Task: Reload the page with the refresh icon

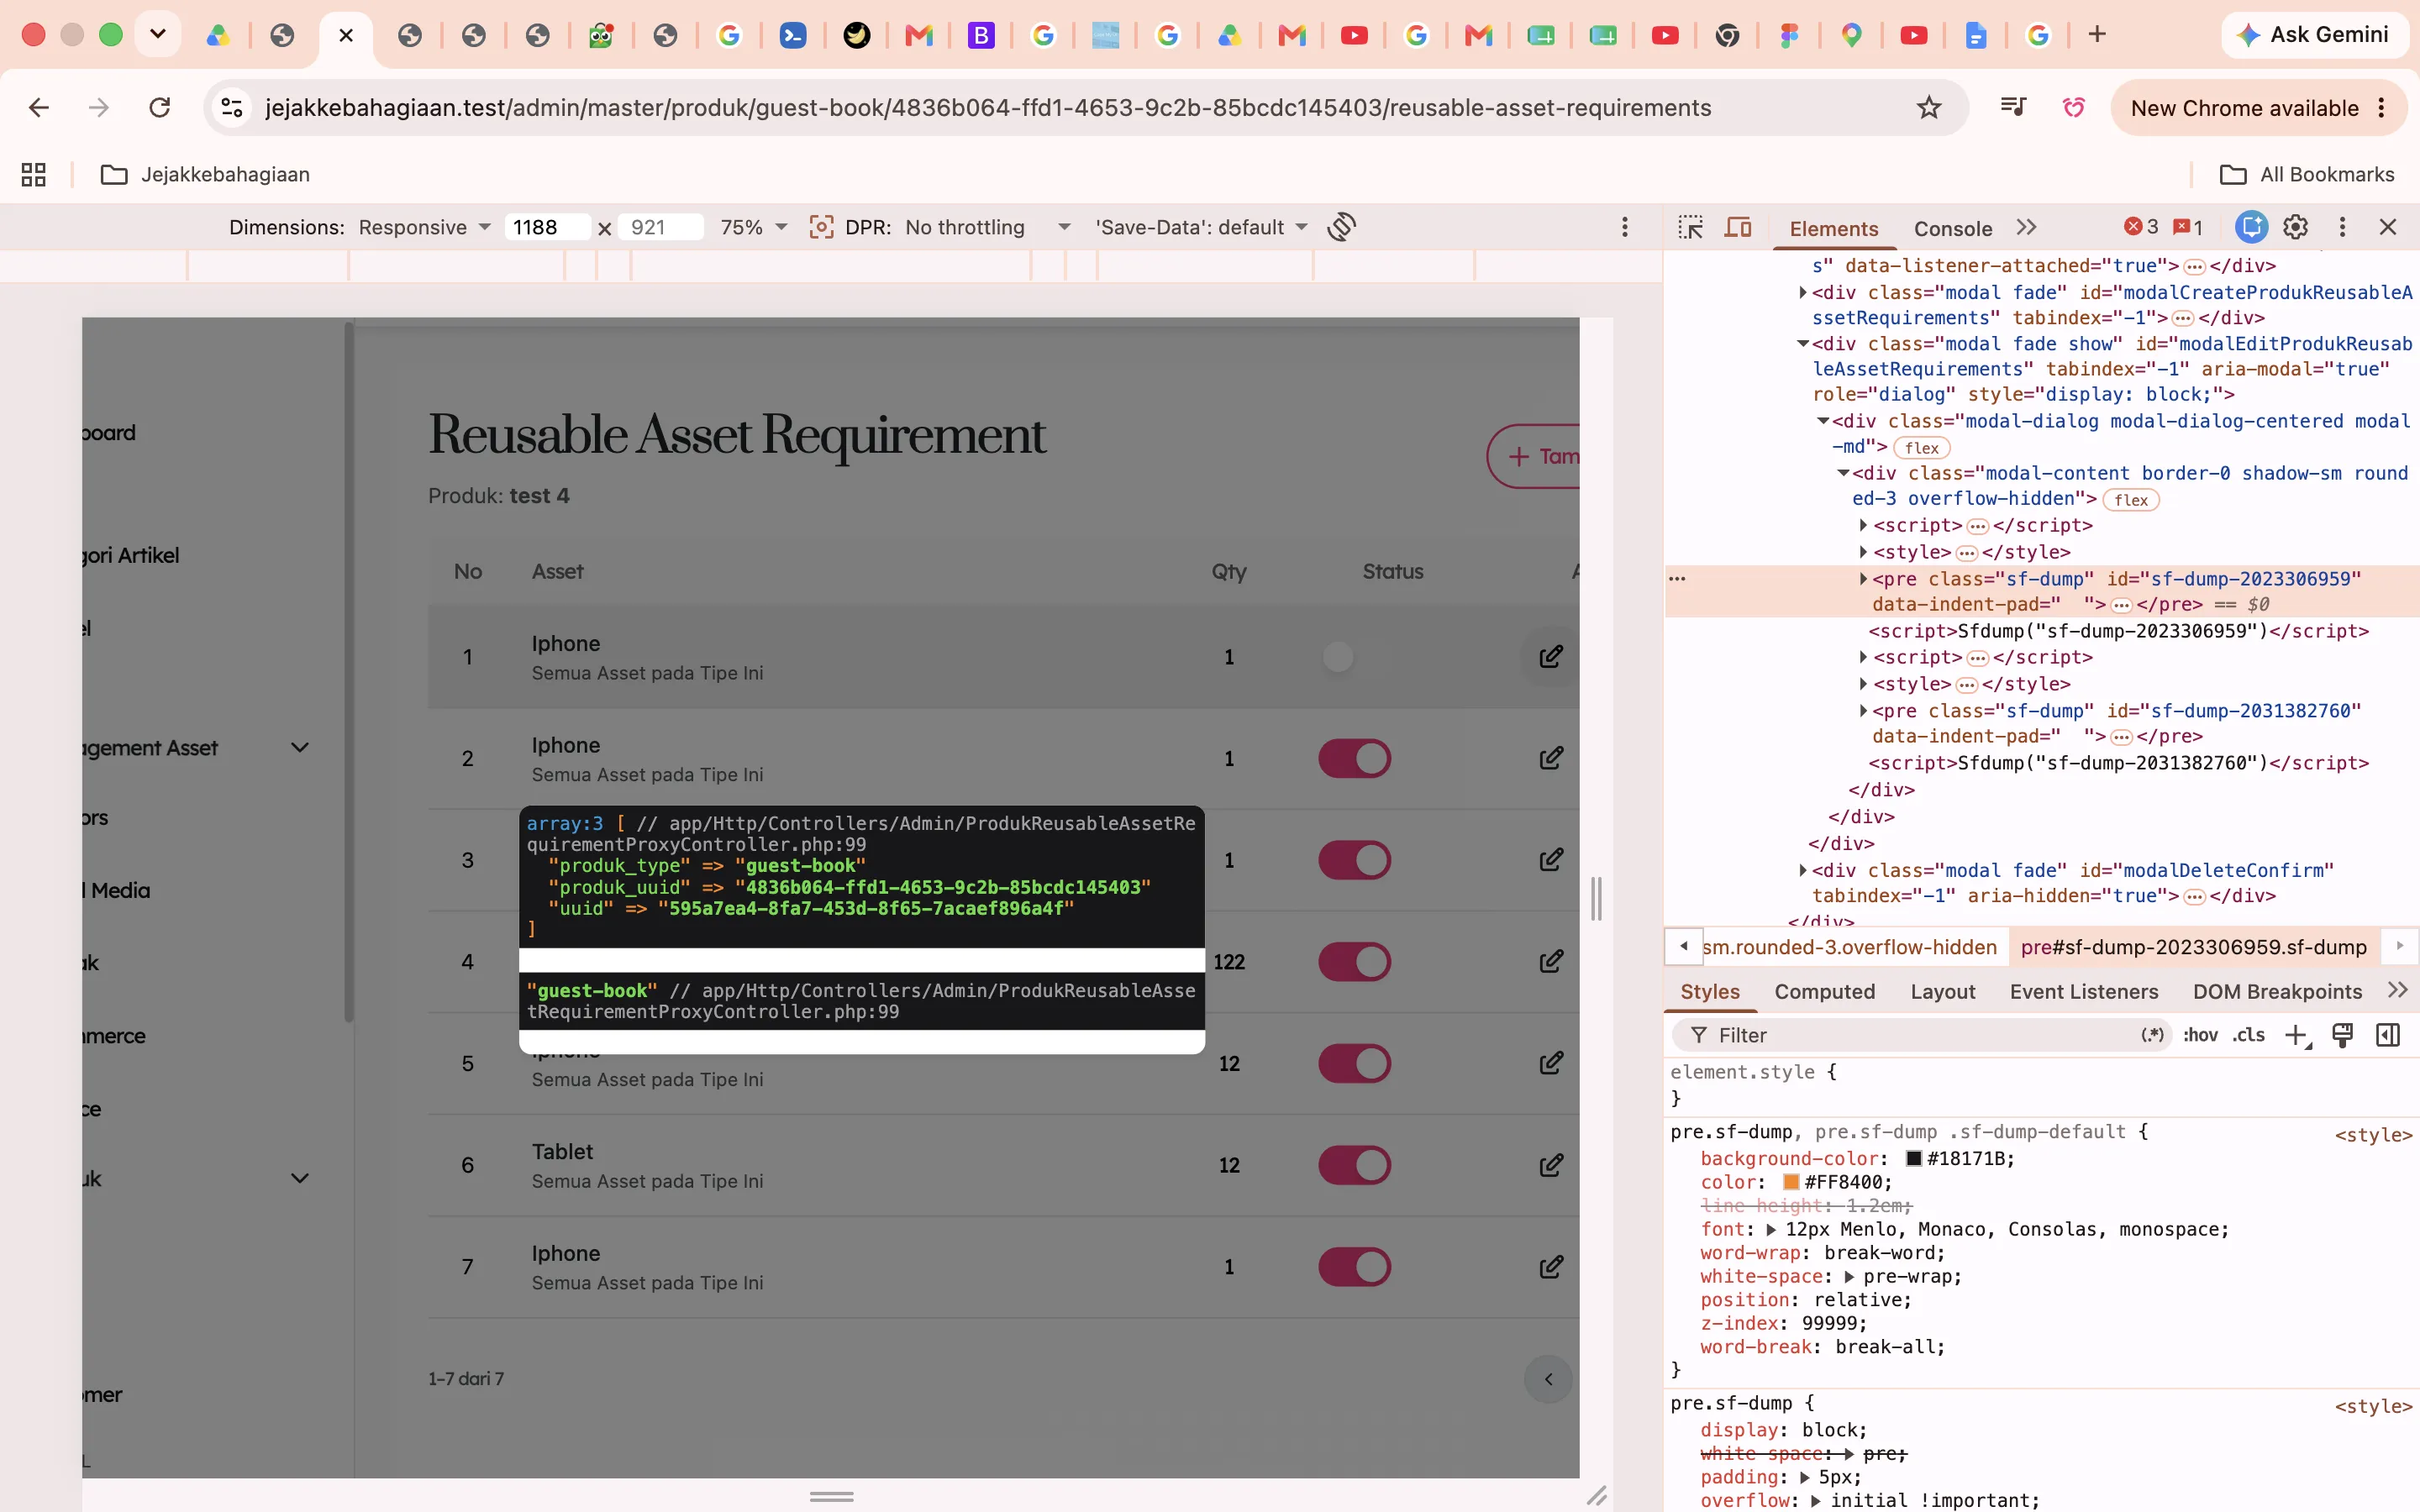Action: pyautogui.click(x=160, y=107)
